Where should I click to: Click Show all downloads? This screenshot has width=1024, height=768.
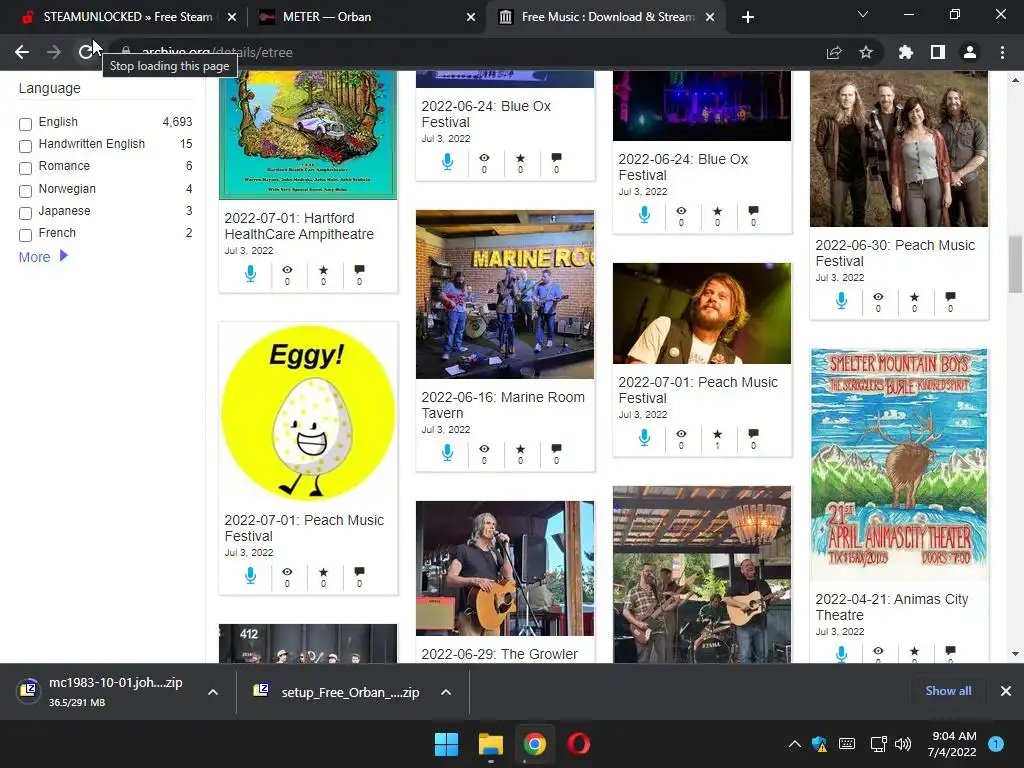tap(948, 691)
